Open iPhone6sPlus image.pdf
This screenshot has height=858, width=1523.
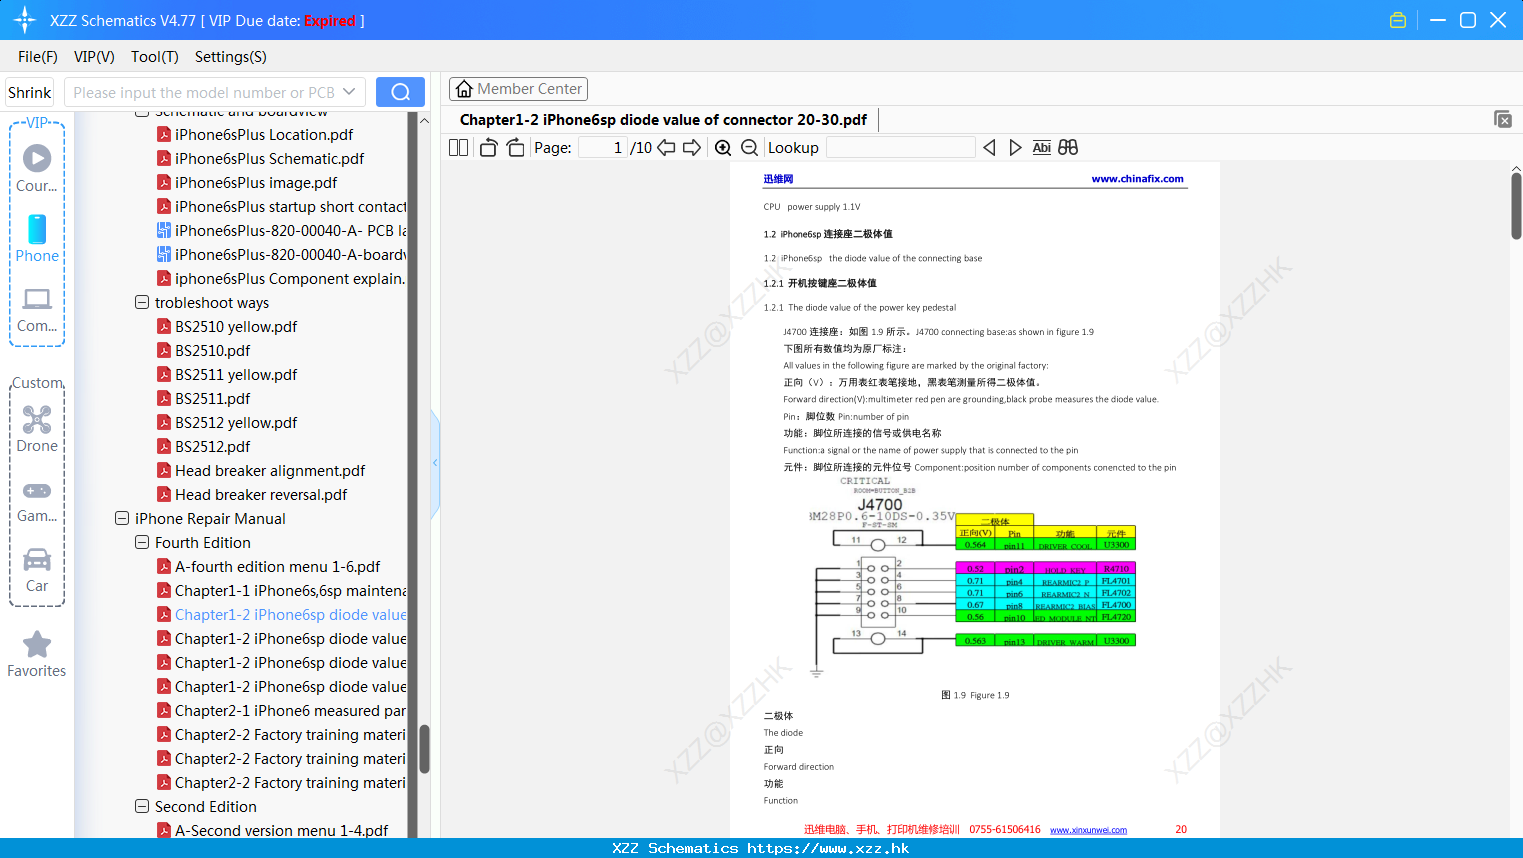[x=256, y=182]
